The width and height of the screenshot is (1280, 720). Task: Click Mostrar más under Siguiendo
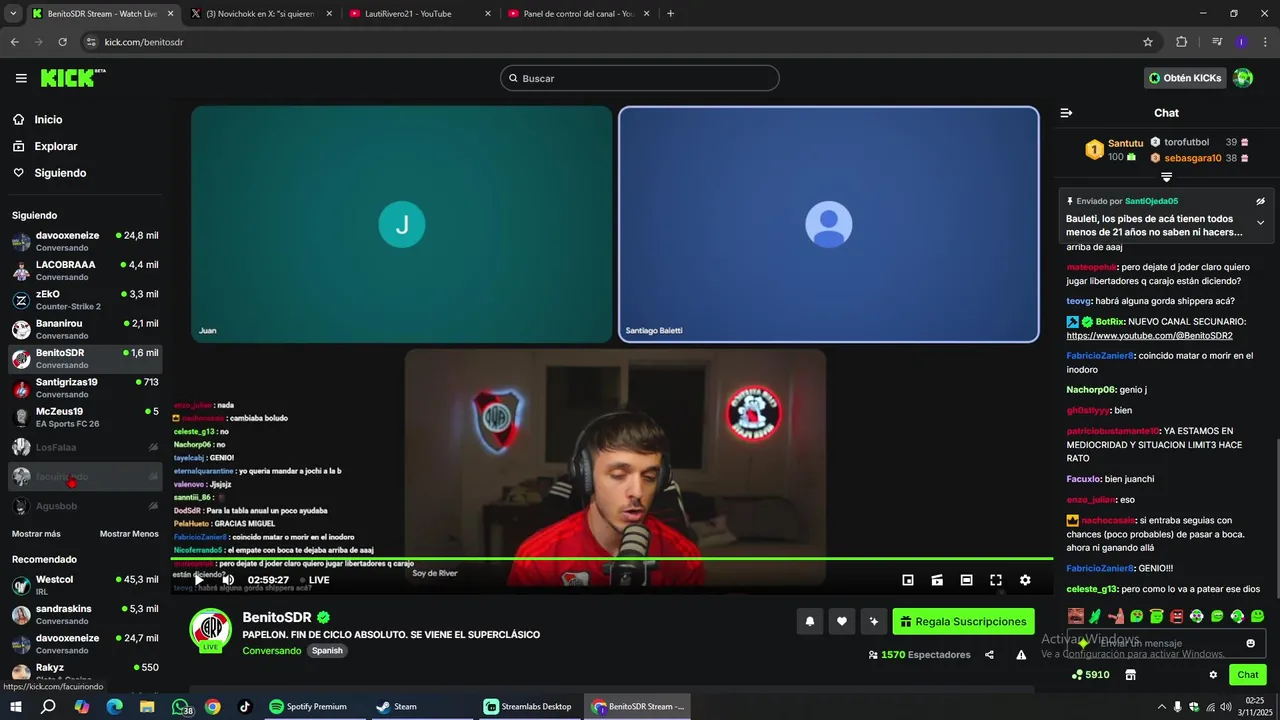coord(36,534)
